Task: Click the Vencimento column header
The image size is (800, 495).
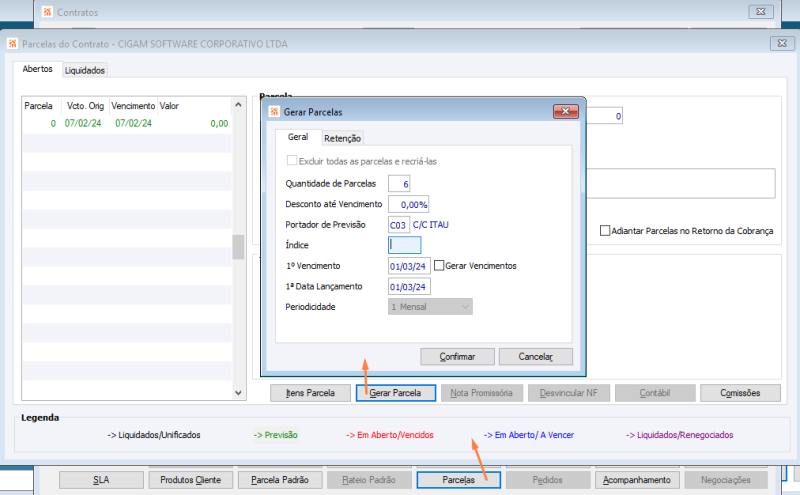Action: click(133, 106)
